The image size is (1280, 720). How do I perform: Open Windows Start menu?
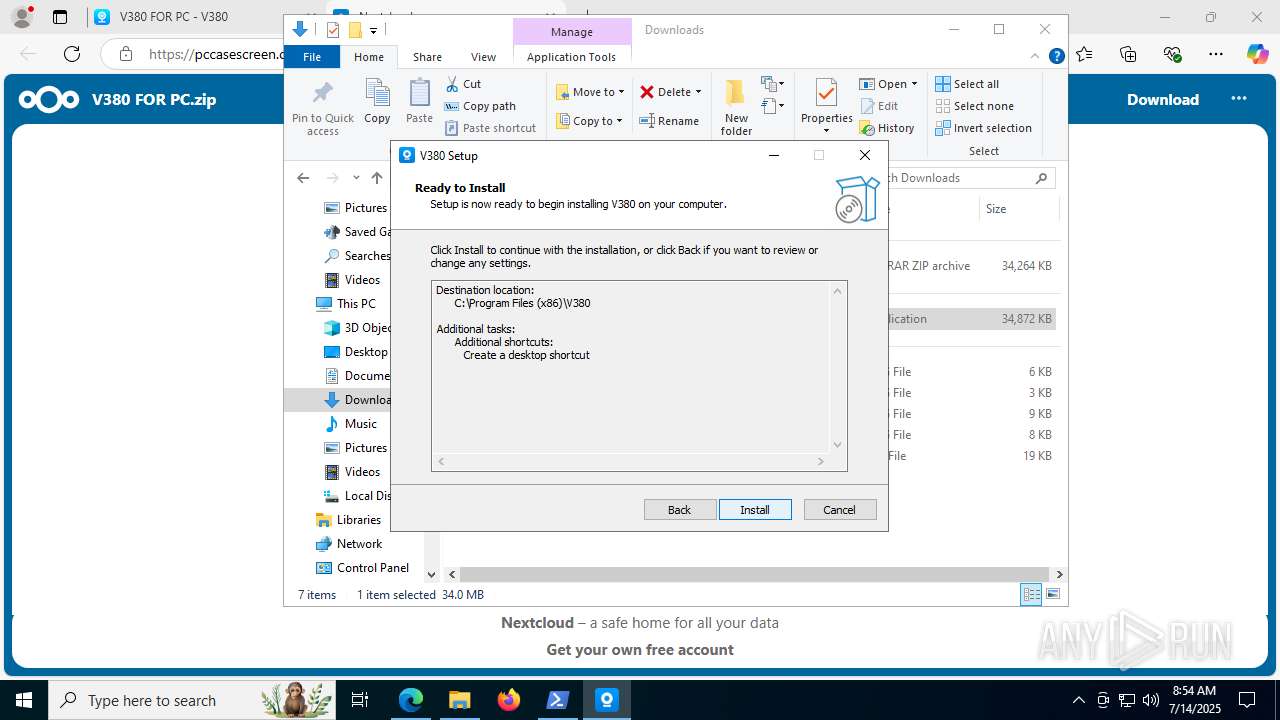24,700
